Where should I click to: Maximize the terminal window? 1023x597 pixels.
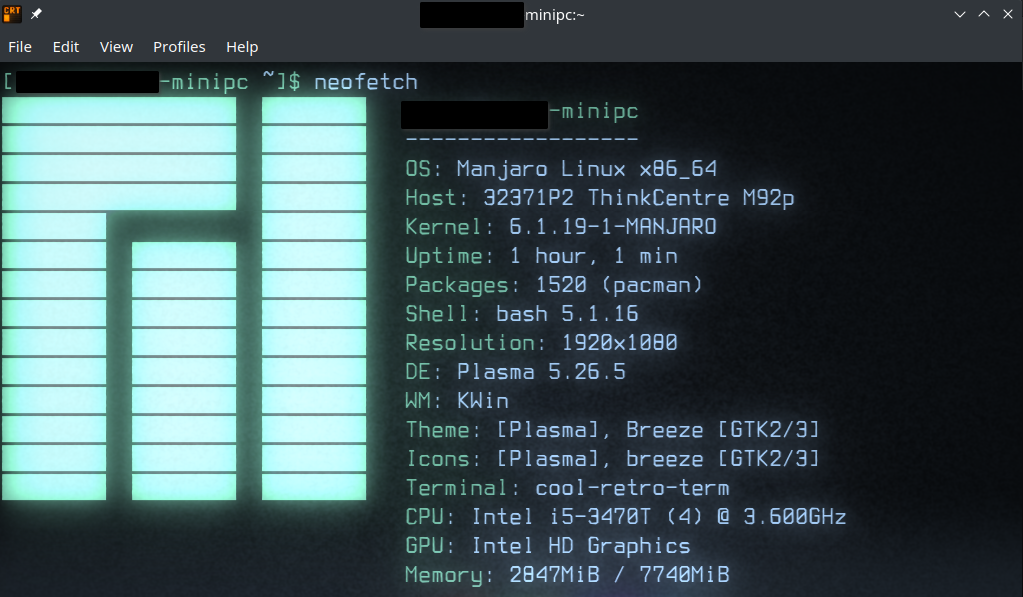(x=983, y=14)
